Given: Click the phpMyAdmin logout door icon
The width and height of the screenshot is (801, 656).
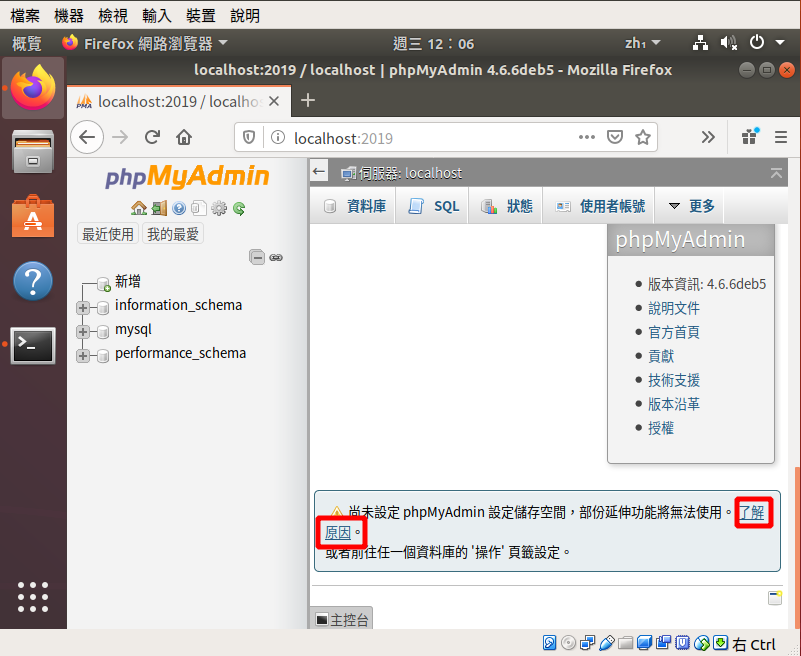Looking at the screenshot, I should 159,208.
